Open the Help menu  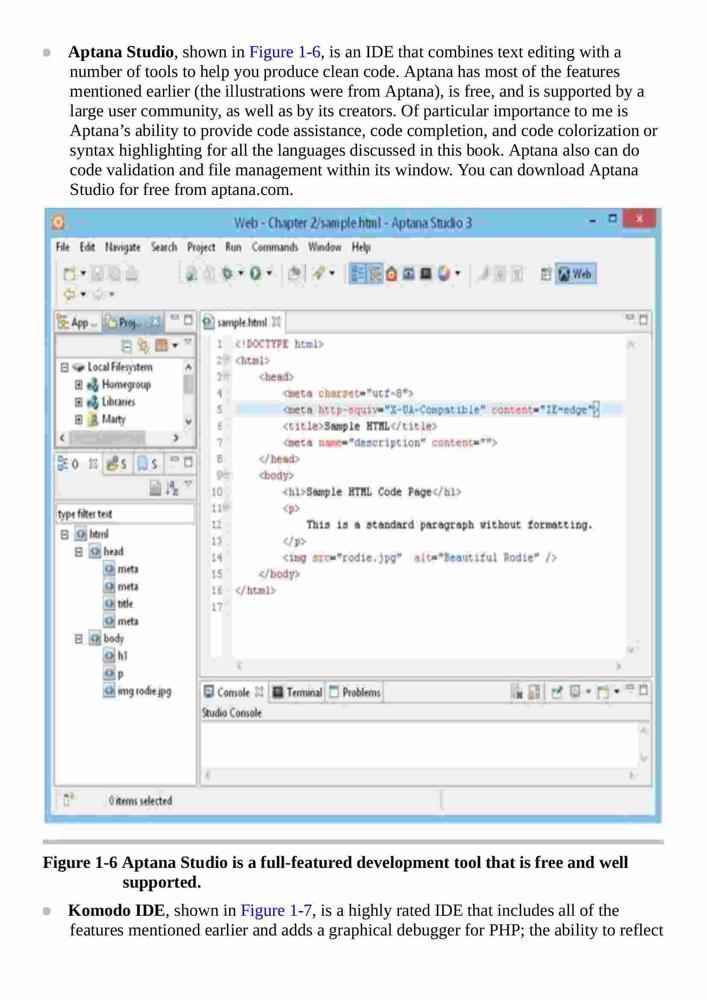tap(361, 247)
